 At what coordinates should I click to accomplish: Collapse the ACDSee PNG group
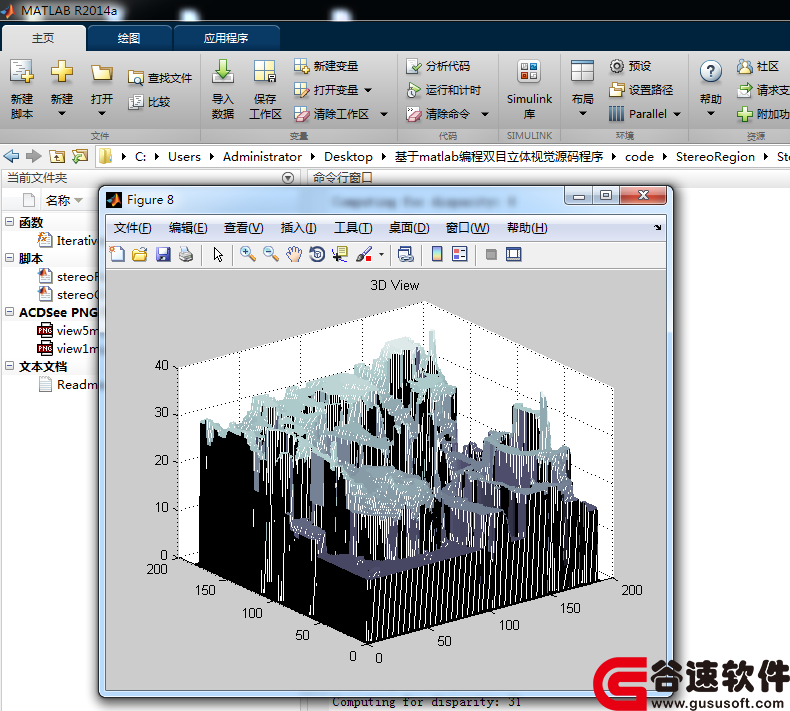[9, 311]
